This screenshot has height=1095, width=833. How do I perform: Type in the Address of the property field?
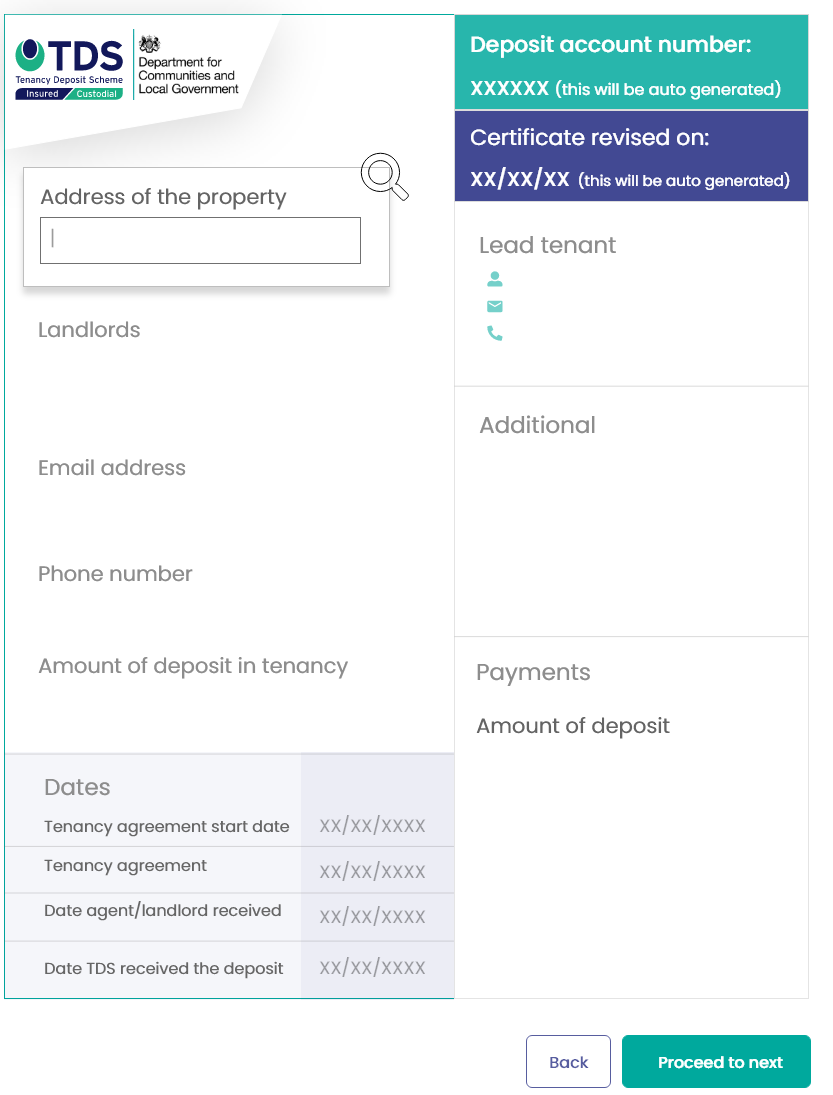coord(200,241)
